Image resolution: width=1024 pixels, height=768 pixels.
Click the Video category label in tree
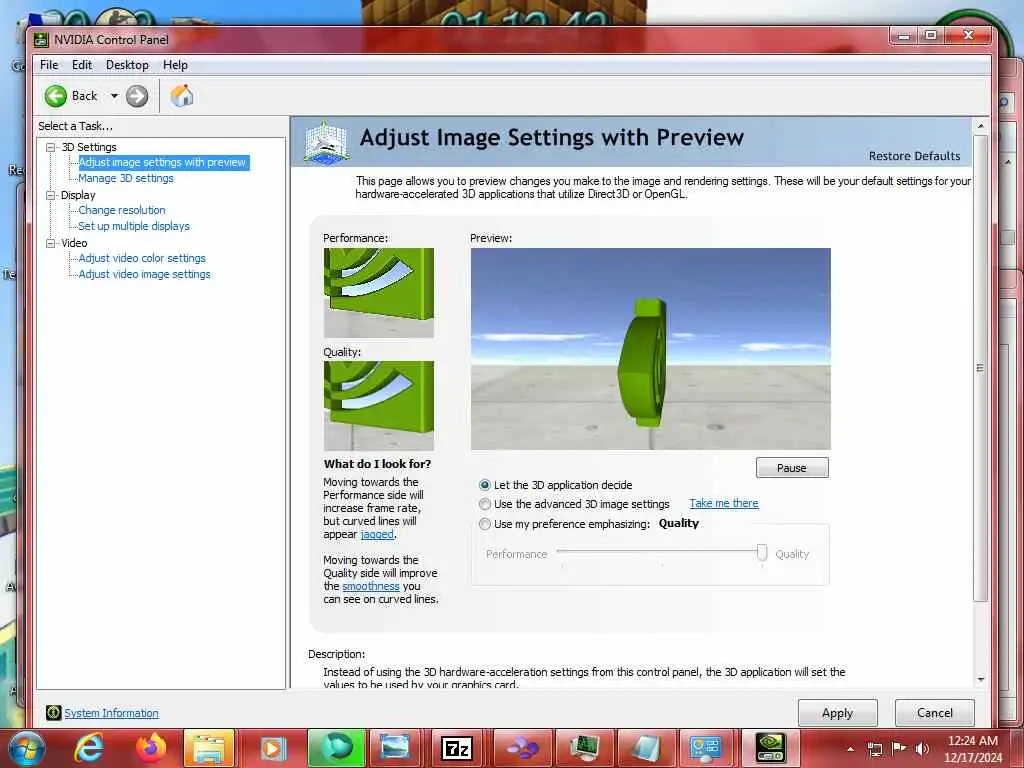tap(74, 243)
